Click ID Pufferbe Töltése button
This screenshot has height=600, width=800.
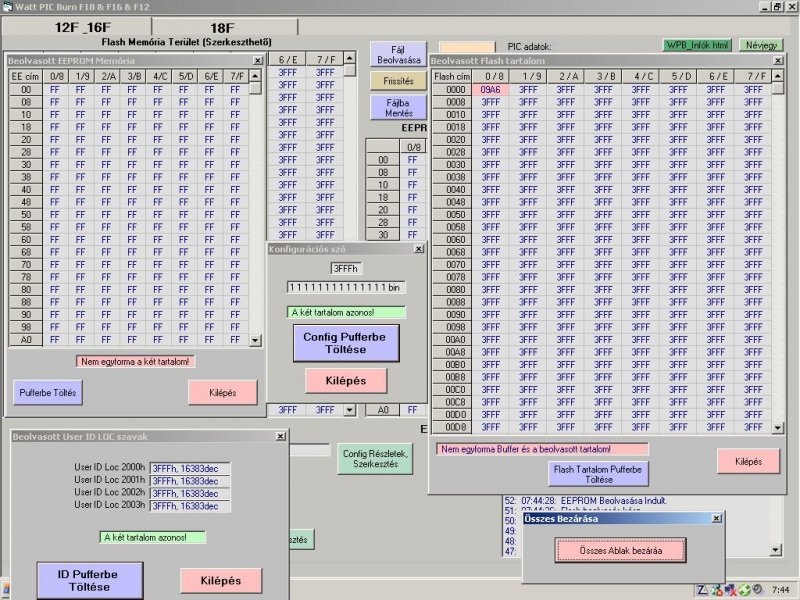[x=89, y=581]
